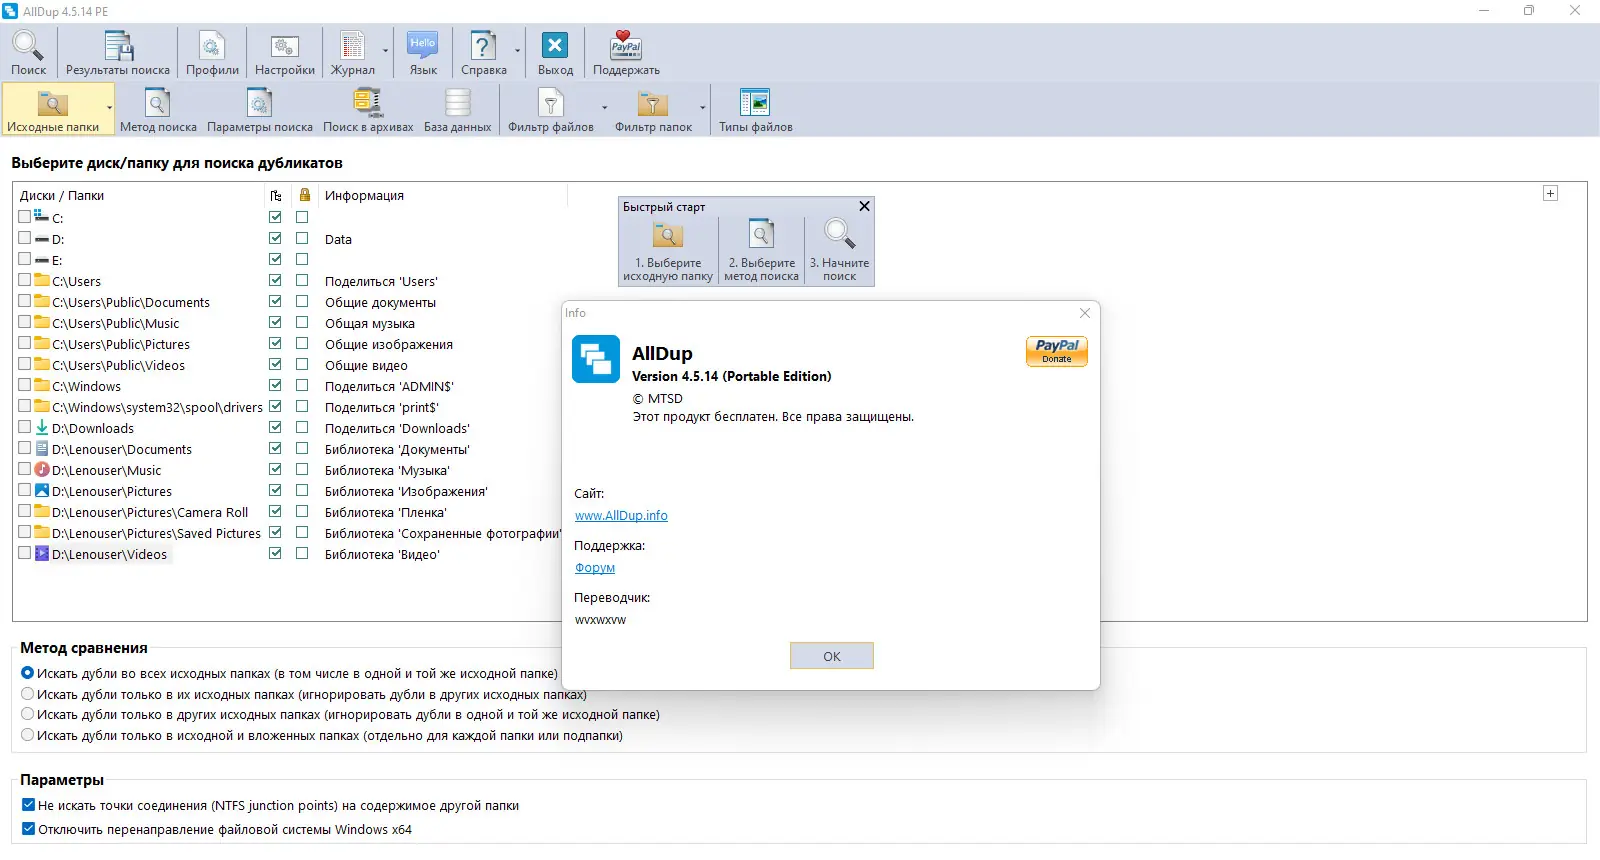Expand the Фильтр папок dropdown arrow
This screenshot has height=860, width=1600.
point(702,108)
